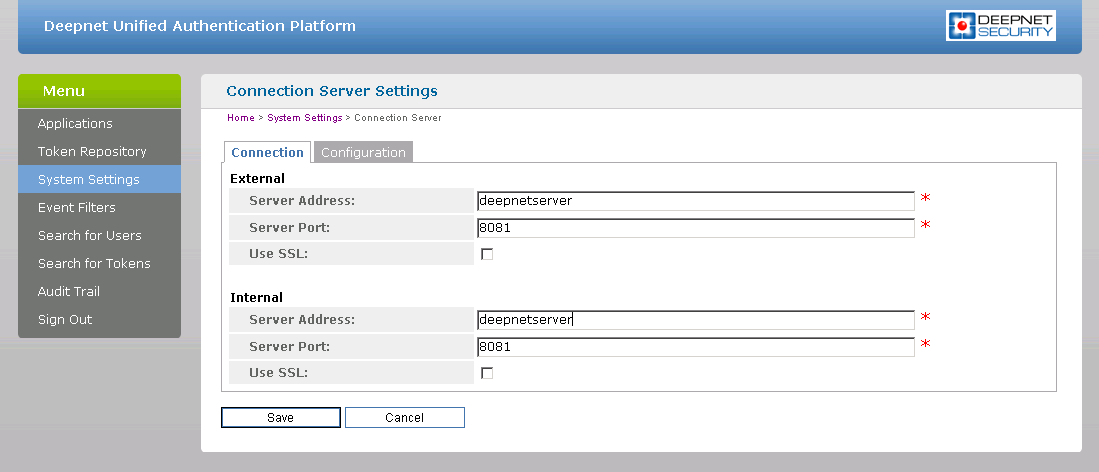Follow the Home breadcrumb link
The height and width of the screenshot is (472, 1099).
[240, 118]
